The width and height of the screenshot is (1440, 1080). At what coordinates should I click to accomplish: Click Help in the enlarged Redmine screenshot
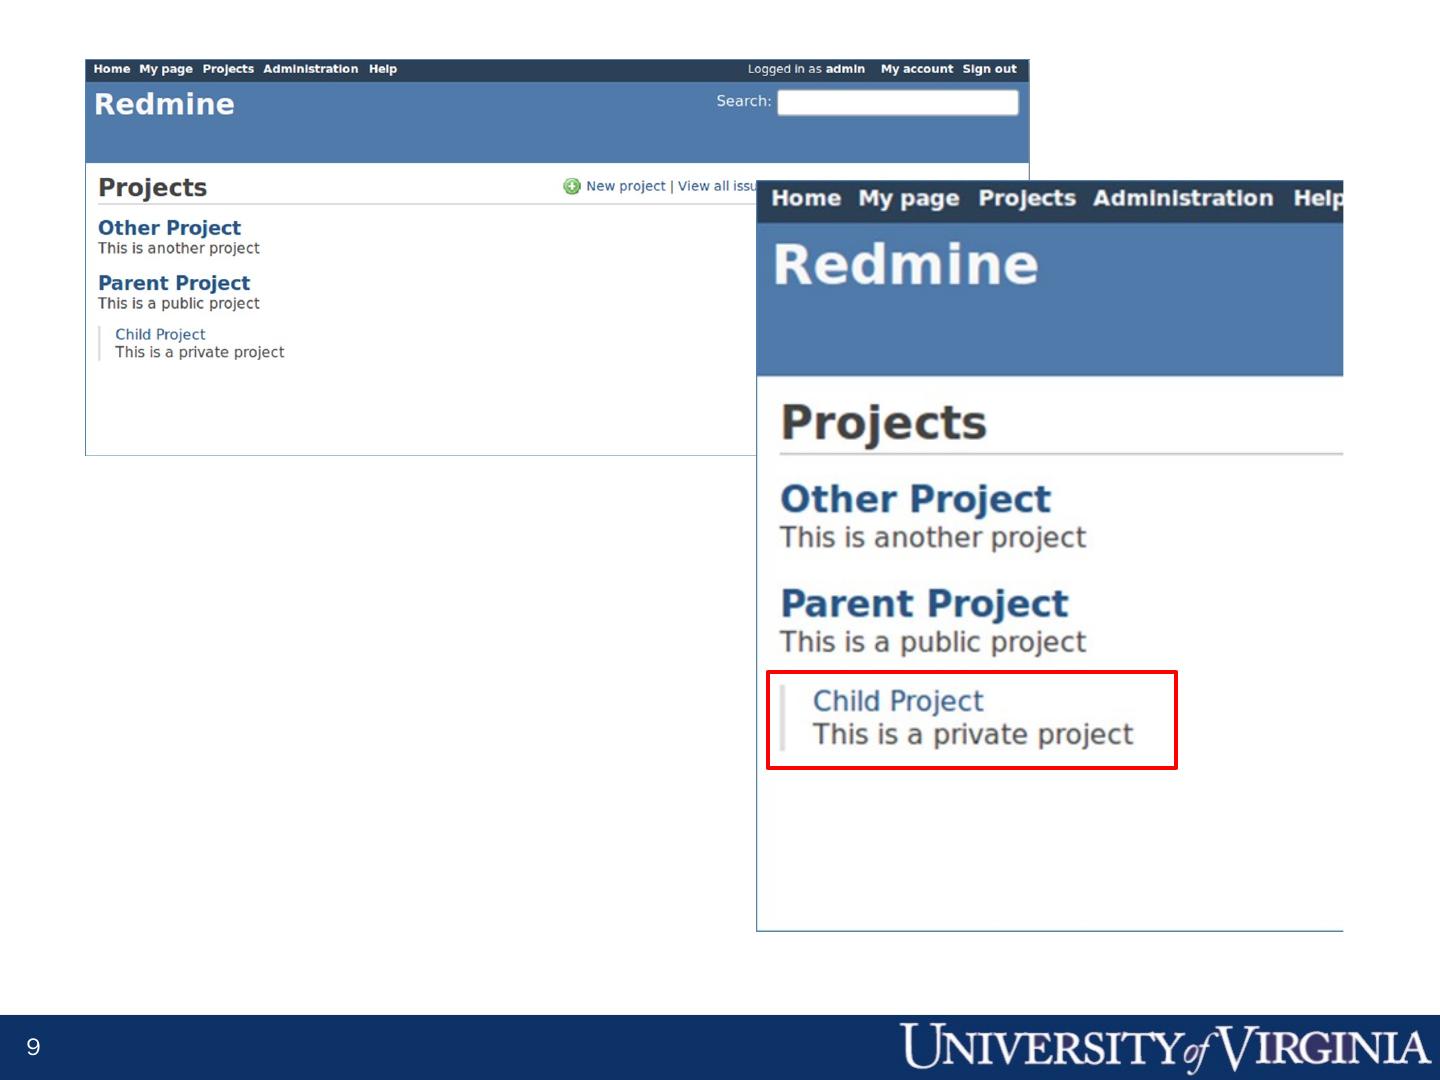point(1318,198)
